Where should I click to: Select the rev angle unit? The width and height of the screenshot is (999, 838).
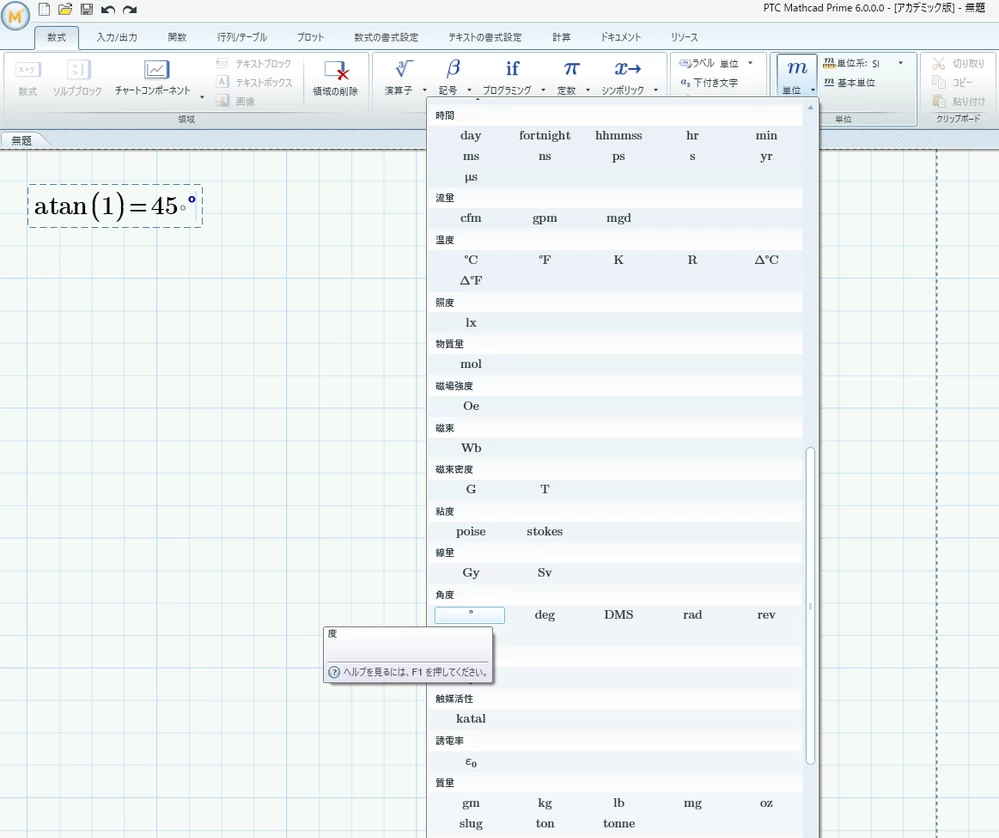tap(766, 615)
